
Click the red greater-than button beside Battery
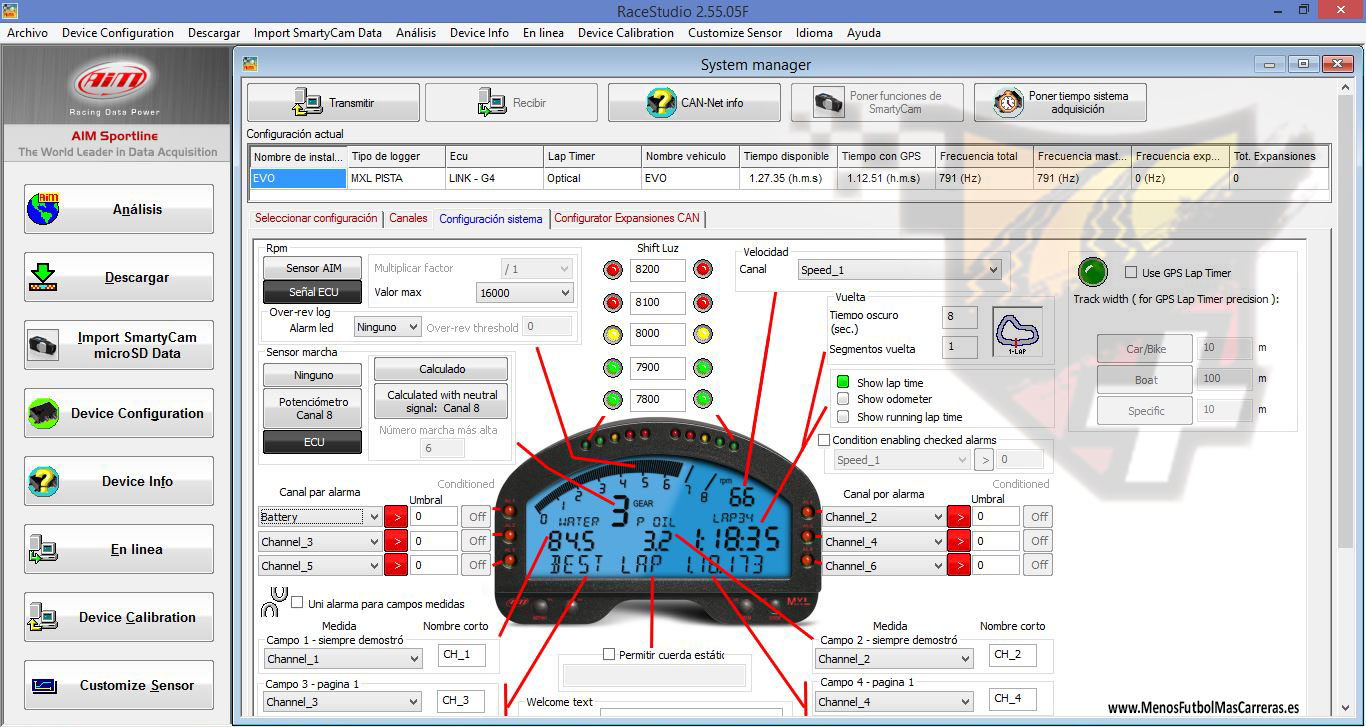pos(395,517)
